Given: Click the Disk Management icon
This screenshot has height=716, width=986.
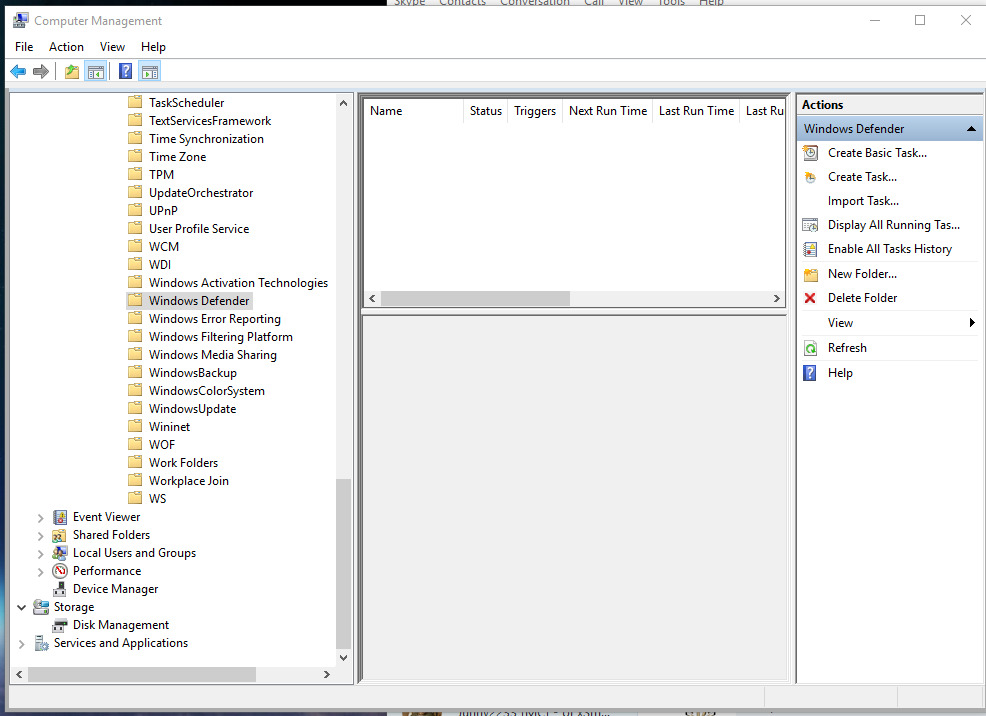Looking at the screenshot, I should pos(60,625).
